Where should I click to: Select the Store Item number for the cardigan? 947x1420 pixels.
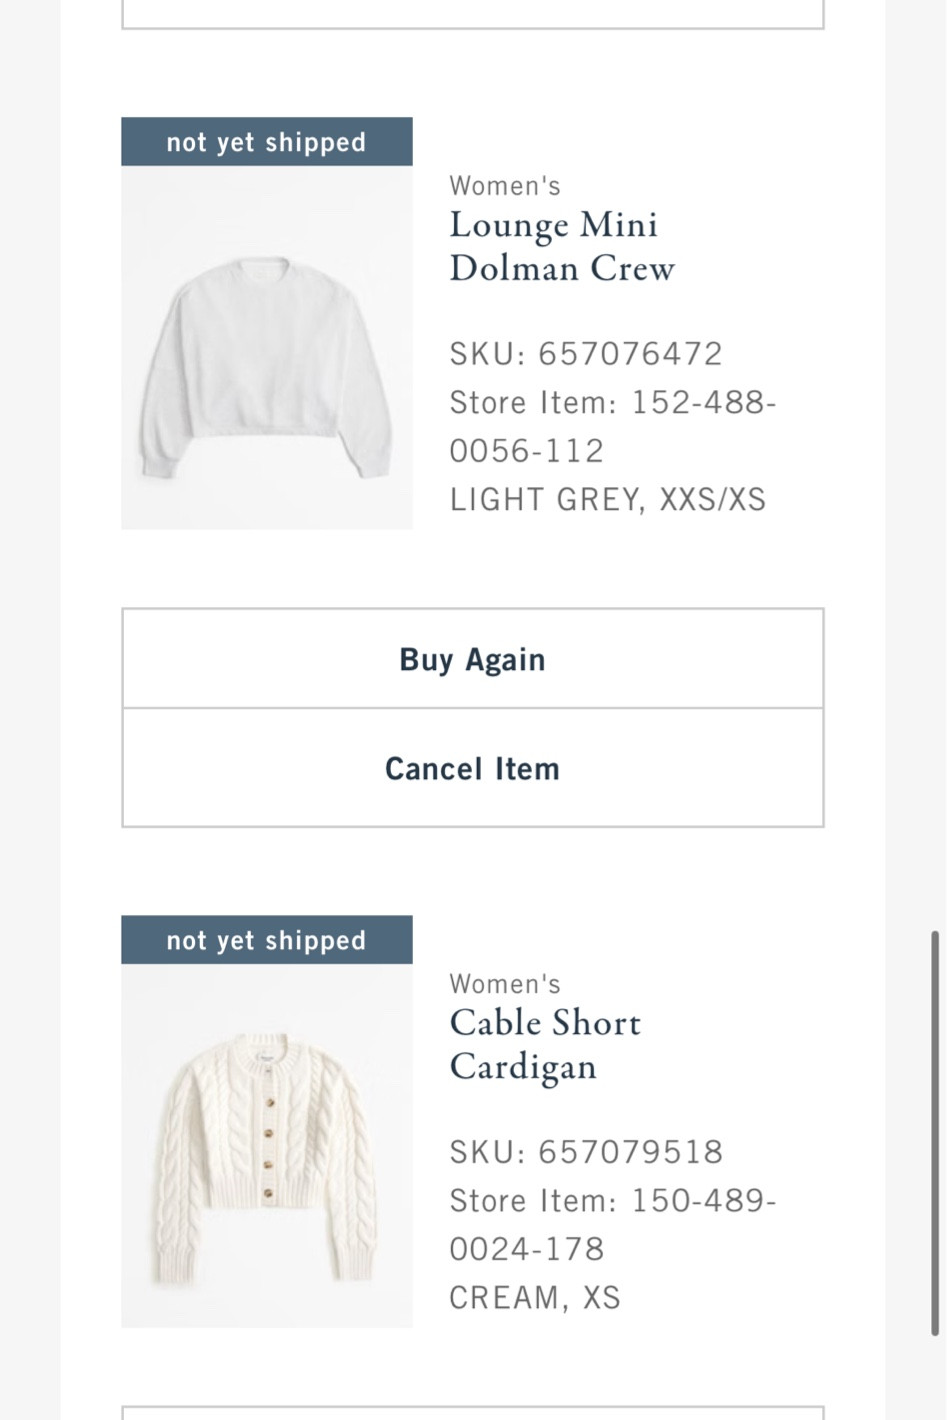612,1224
